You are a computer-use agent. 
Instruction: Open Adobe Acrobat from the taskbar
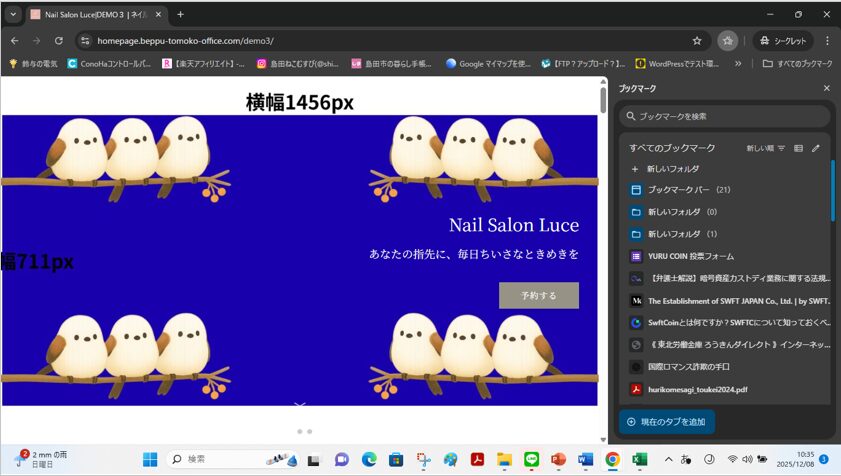click(x=477, y=459)
